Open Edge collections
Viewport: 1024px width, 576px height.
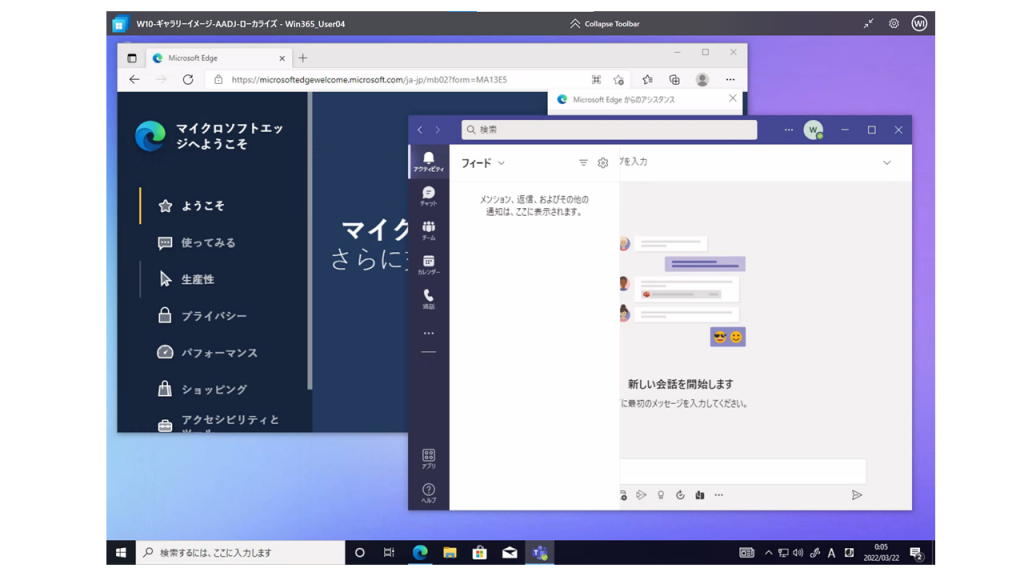(x=675, y=80)
